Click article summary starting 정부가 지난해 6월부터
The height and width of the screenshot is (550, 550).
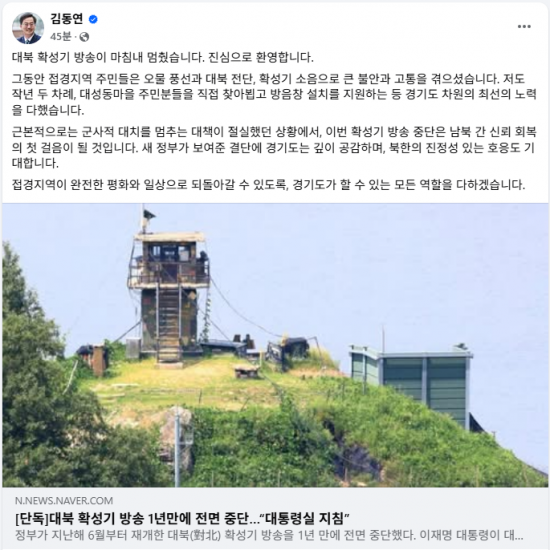tap(269, 535)
